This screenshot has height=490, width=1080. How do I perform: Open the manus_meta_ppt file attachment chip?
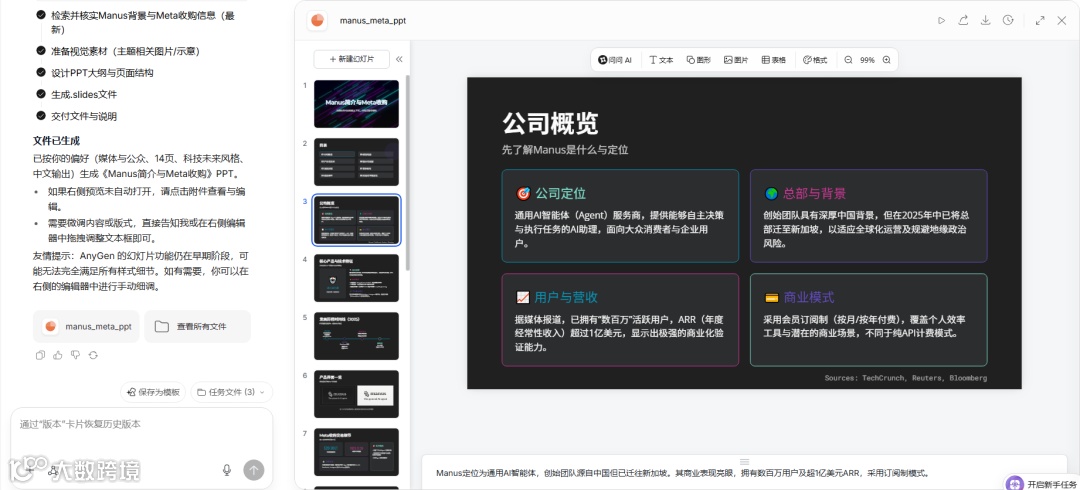point(86,327)
